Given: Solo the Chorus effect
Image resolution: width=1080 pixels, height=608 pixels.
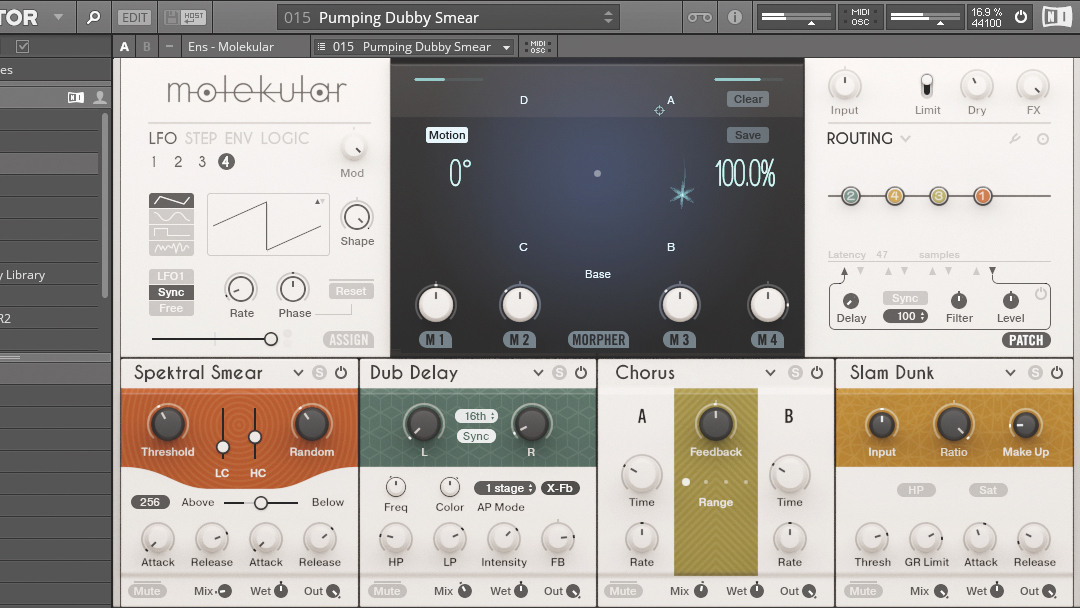Looking at the screenshot, I should point(796,373).
